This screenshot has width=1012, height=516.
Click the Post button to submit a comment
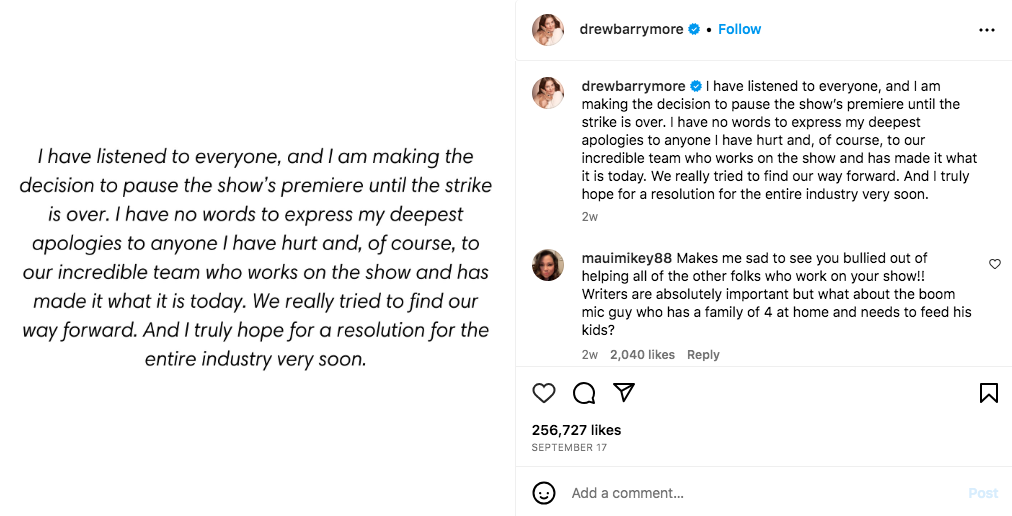coord(982,493)
